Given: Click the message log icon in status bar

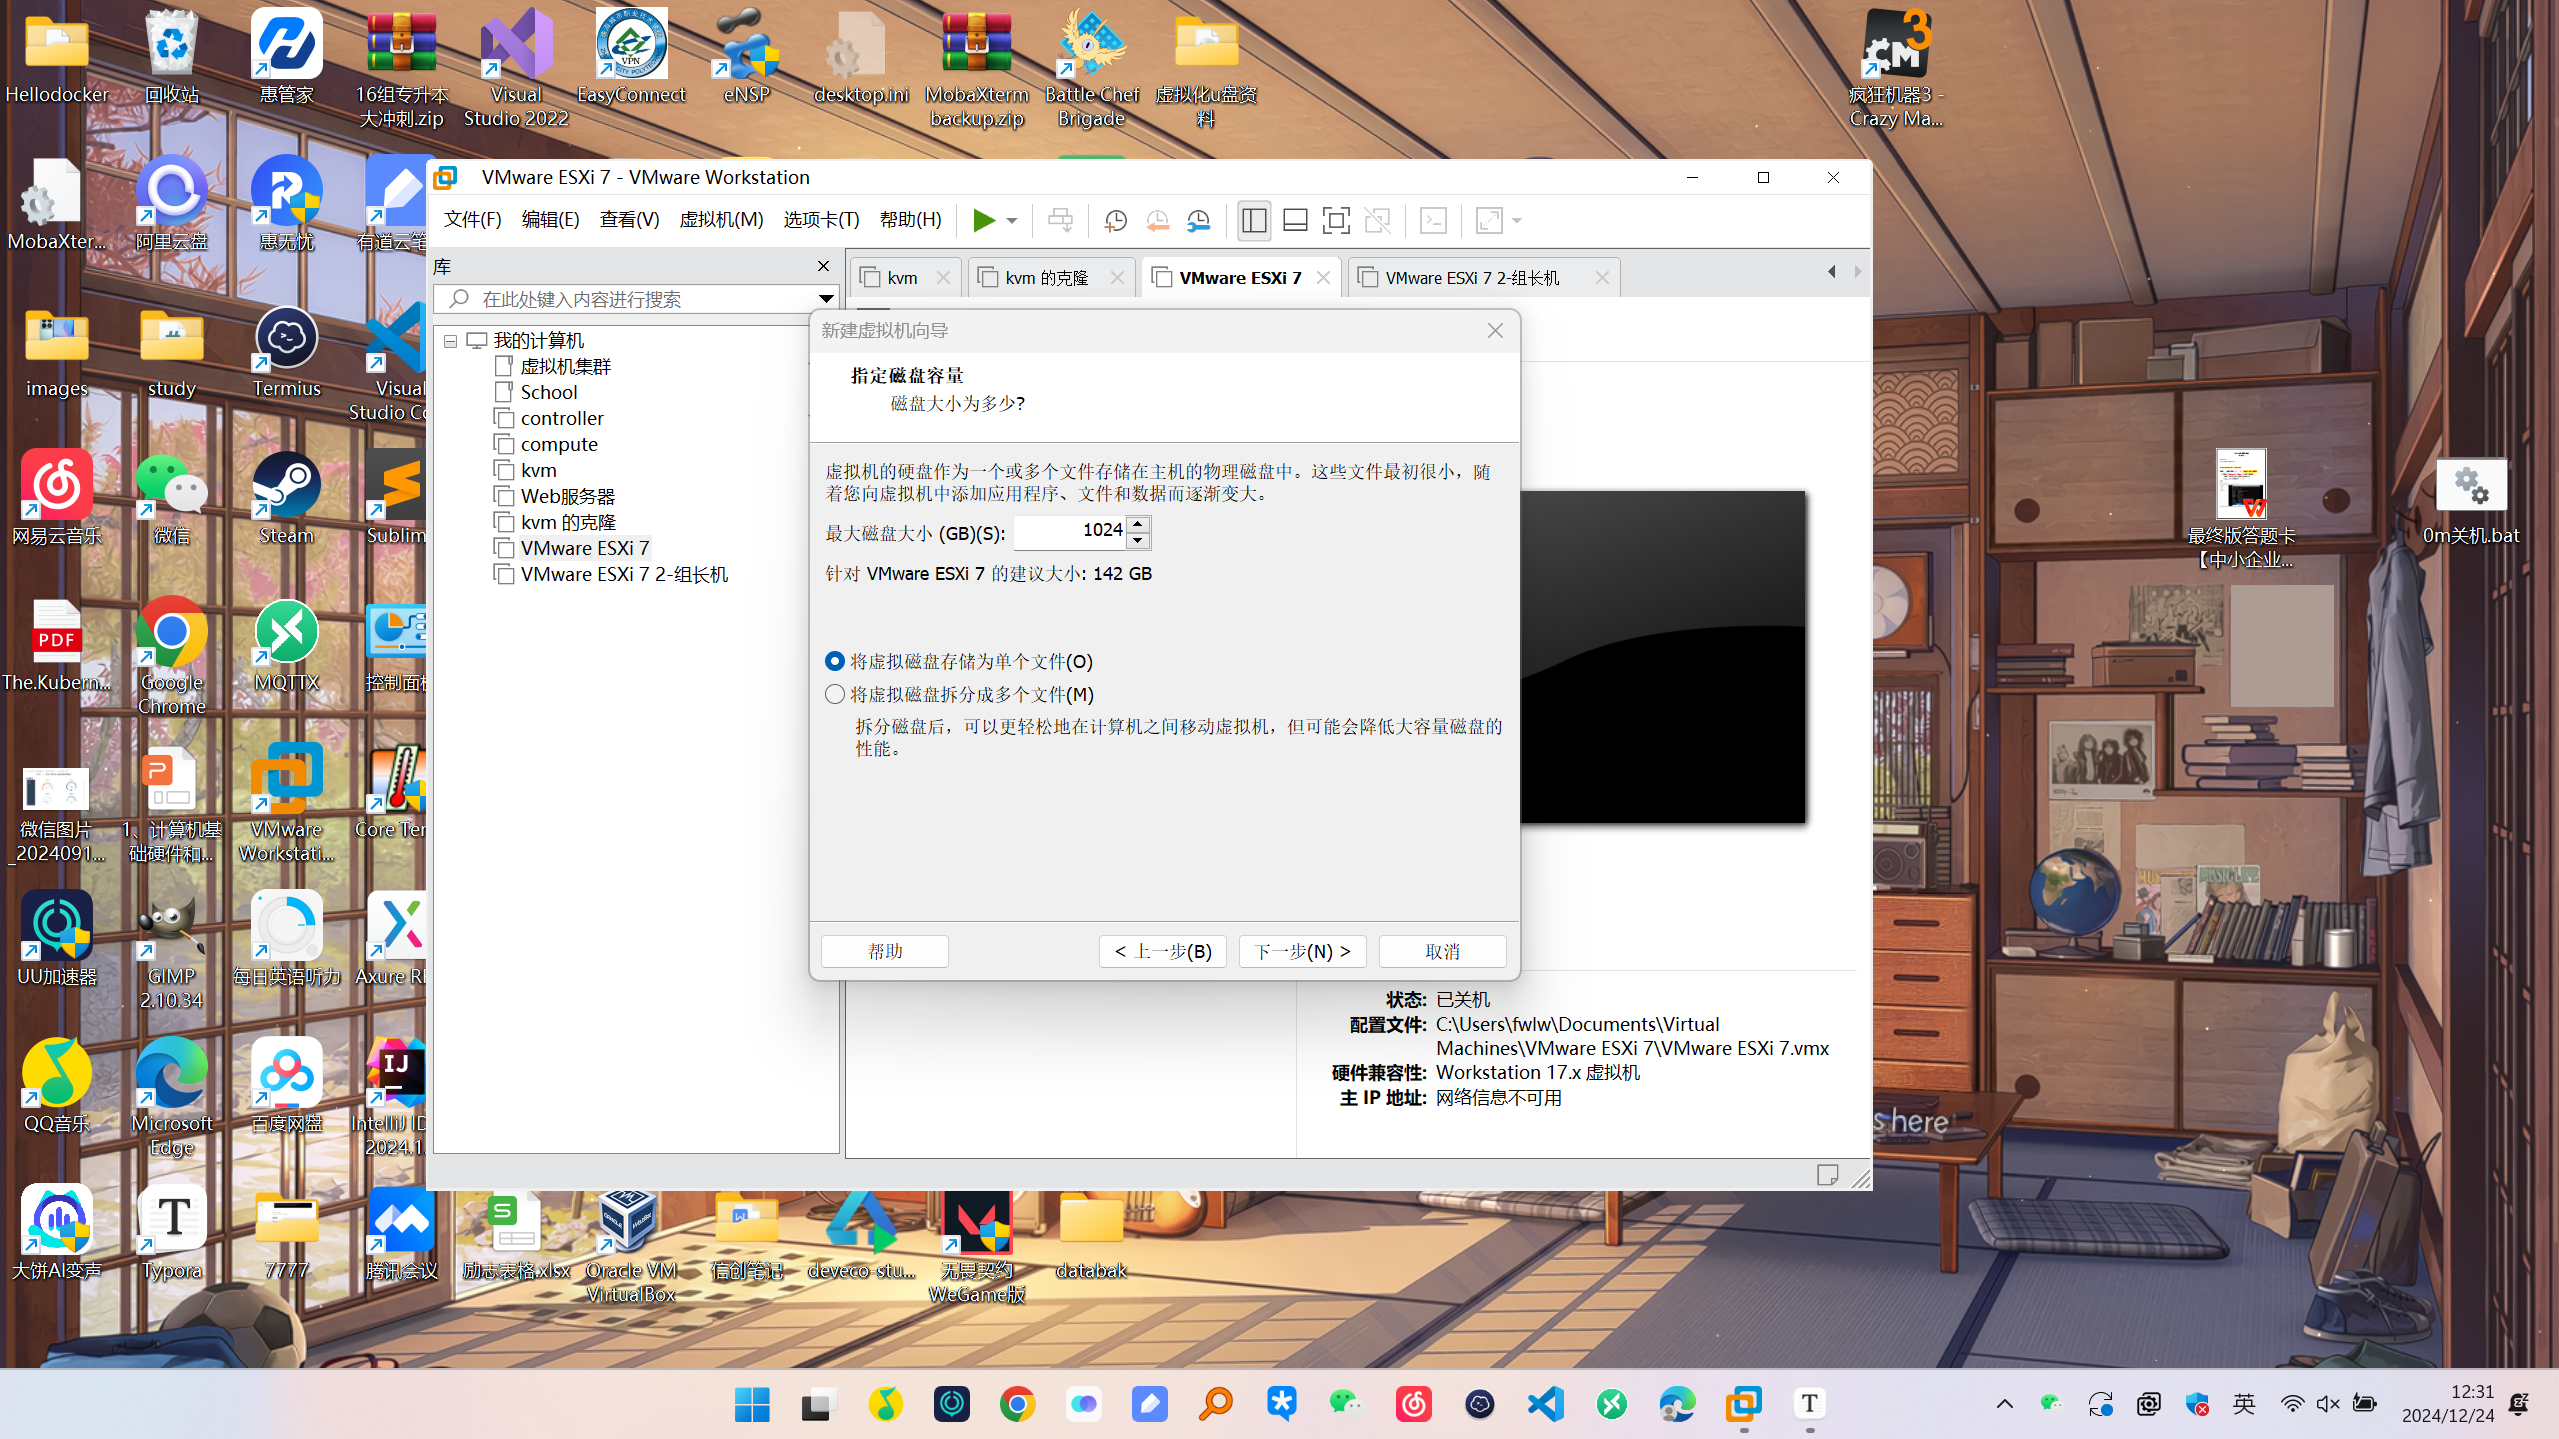Looking at the screenshot, I should pyautogui.click(x=1827, y=1175).
